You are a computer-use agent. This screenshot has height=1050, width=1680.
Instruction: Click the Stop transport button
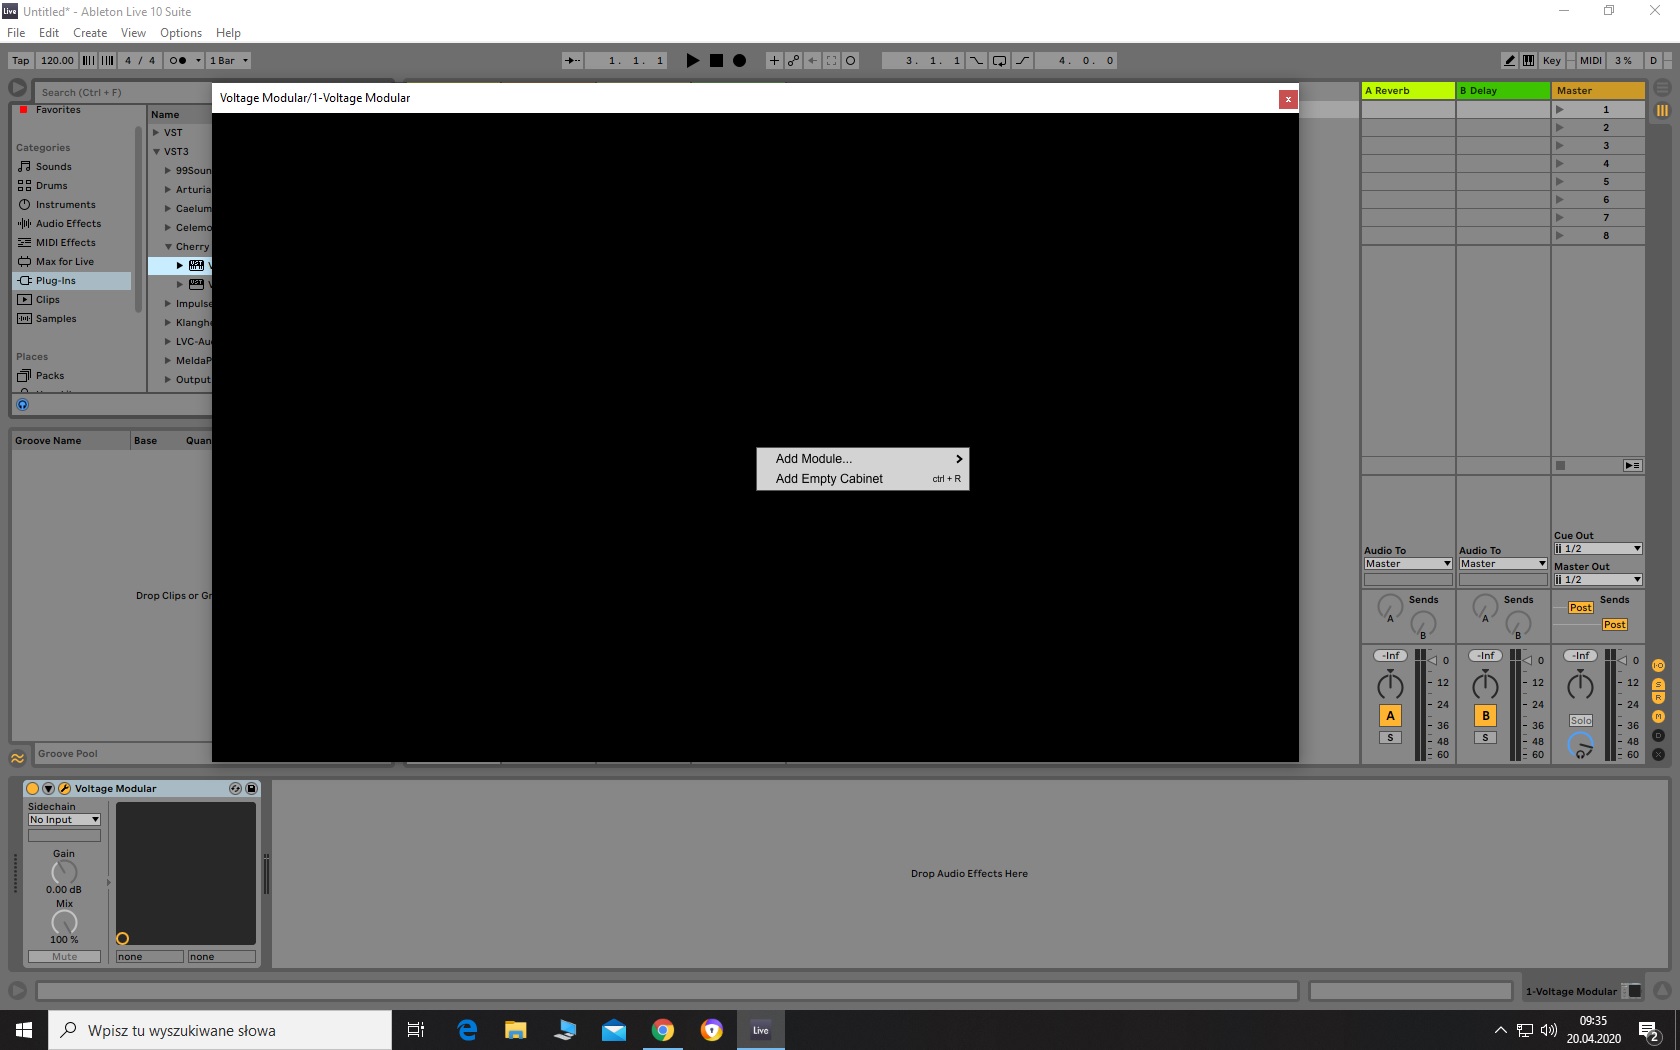[x=716, y=60]
